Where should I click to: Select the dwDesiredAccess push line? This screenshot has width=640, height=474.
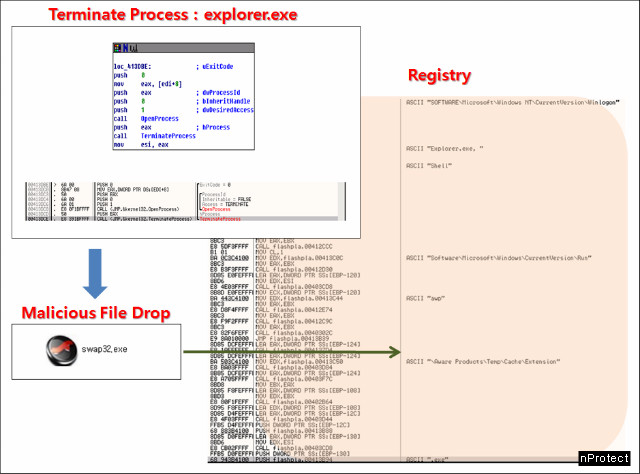183,110
